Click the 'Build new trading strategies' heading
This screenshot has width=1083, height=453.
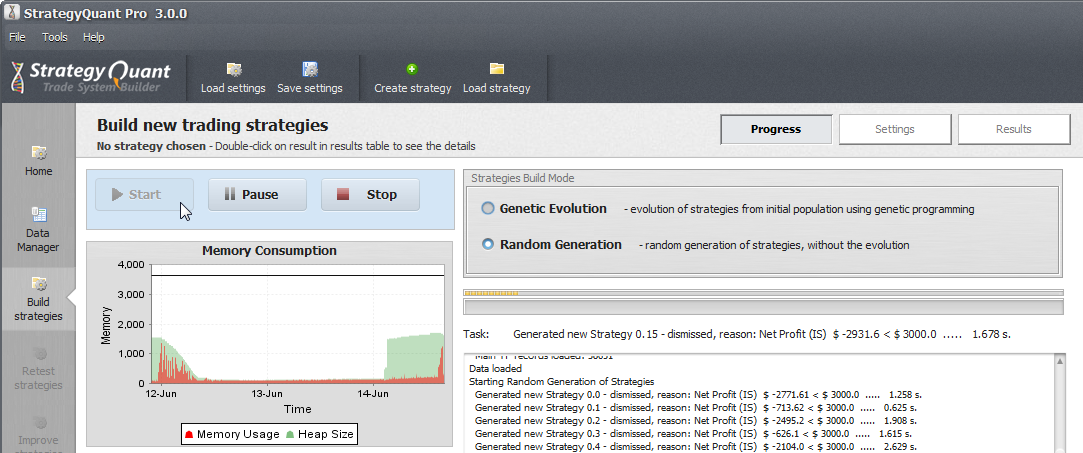pos(213,126)
